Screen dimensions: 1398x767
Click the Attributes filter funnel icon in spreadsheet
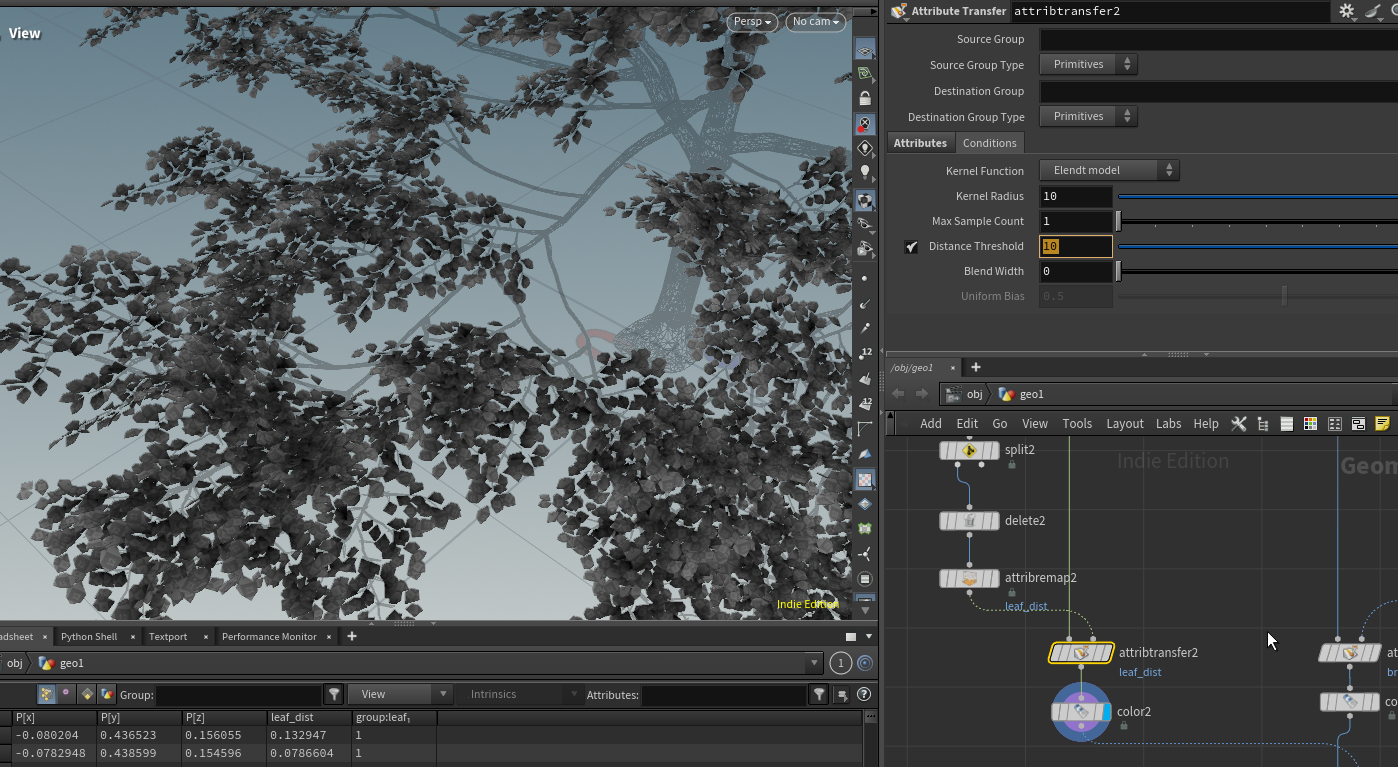[x=819, y=694]
